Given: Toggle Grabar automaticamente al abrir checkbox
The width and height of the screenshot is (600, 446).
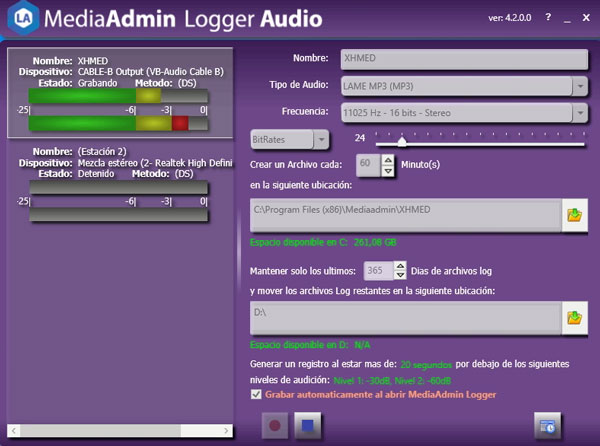Looking at the screenshot, I should 257,395.
